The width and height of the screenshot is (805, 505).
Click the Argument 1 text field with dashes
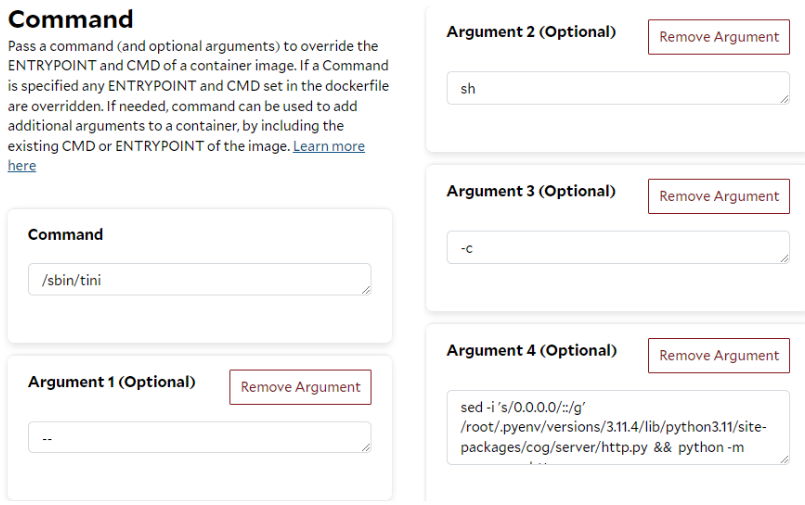pyautogui.click(x=200, y=437)
